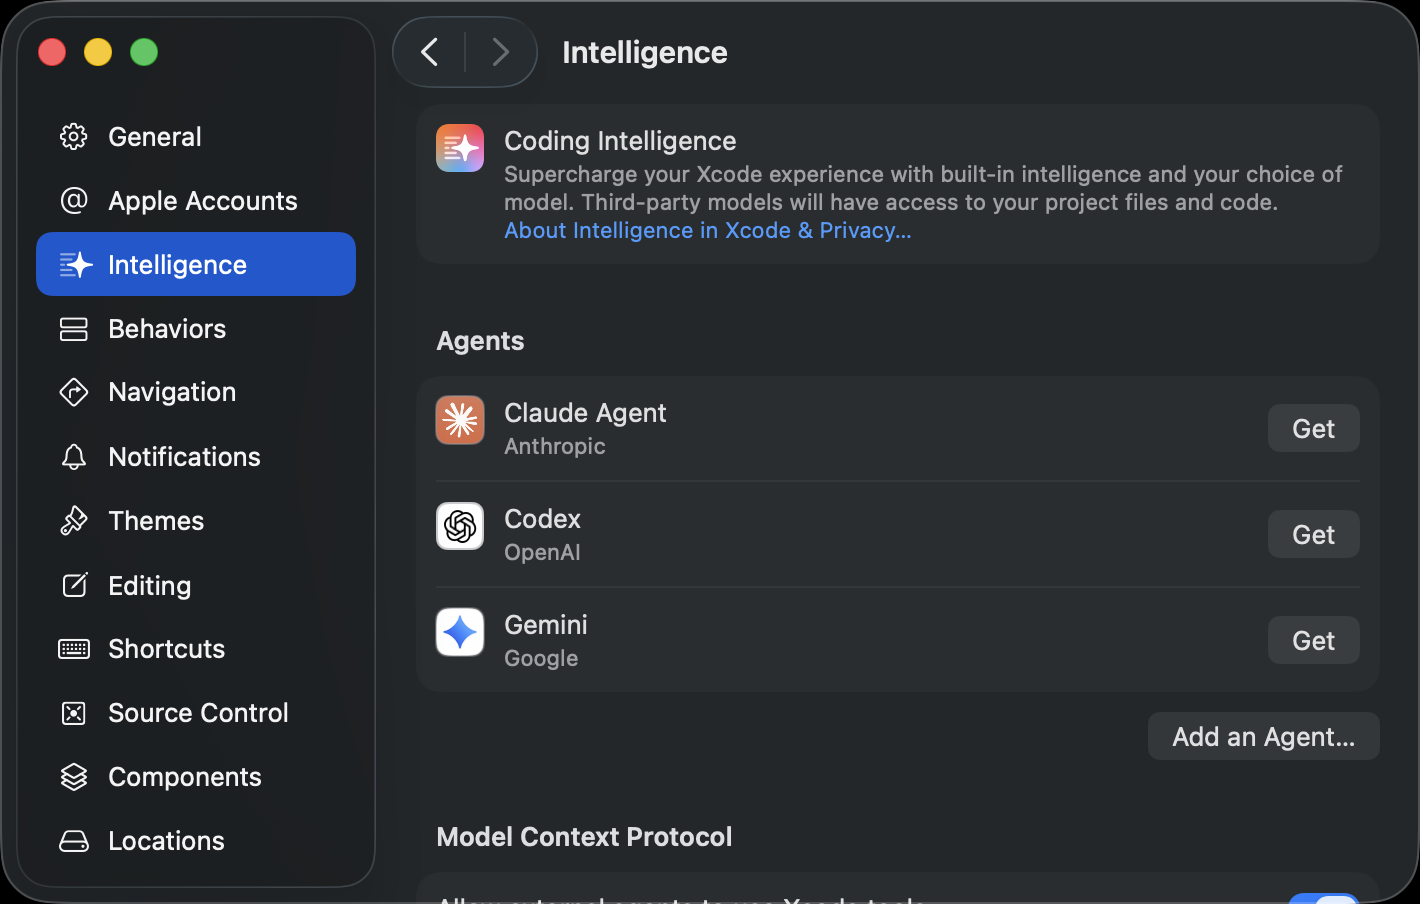Get the Claude Agent

point(1313,428)
